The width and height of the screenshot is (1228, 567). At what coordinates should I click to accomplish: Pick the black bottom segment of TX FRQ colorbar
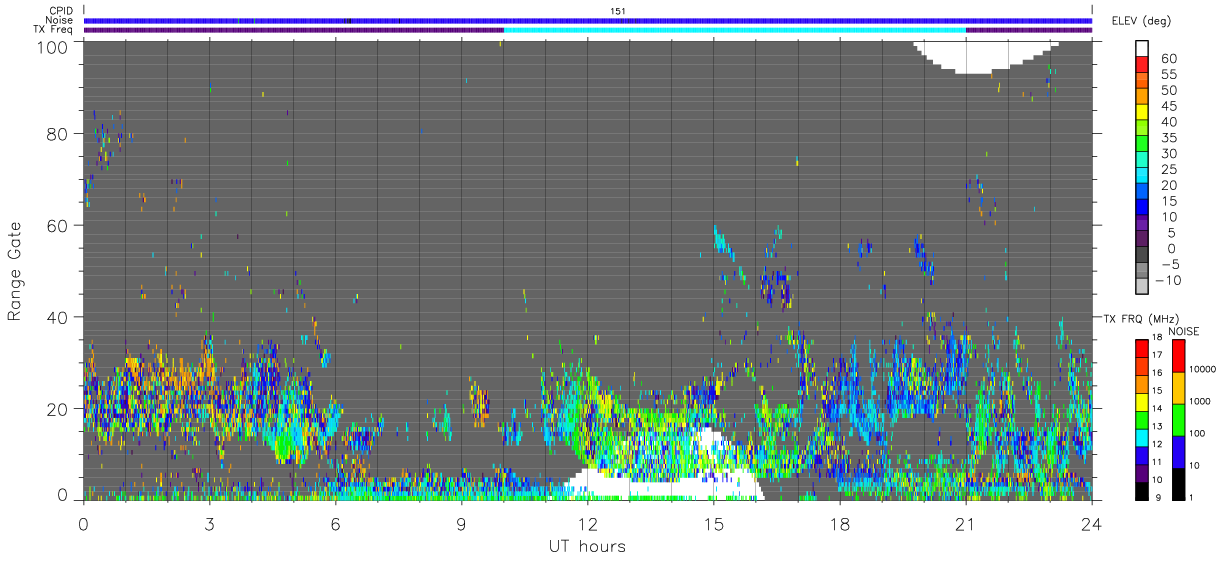[x=1141, y=493]
